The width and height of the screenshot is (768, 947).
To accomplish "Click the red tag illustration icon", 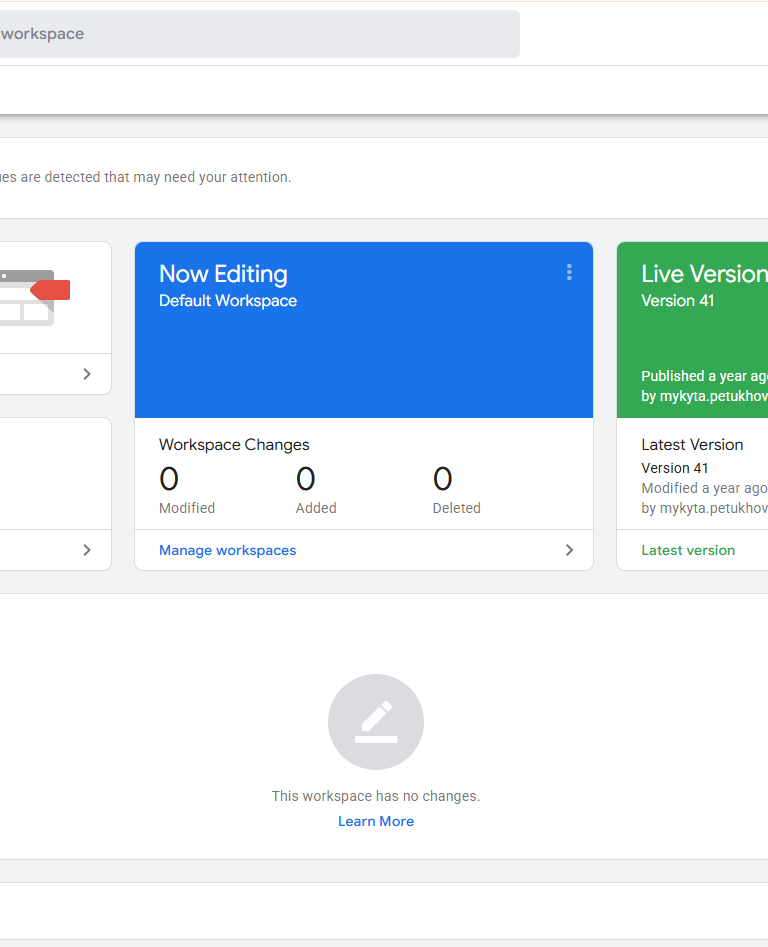I will coord(50,290).
